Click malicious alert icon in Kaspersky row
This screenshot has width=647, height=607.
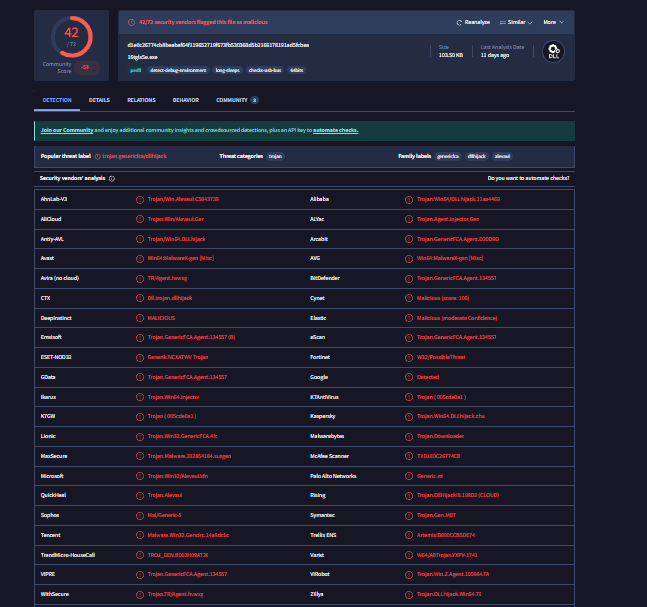click(409, 415)
